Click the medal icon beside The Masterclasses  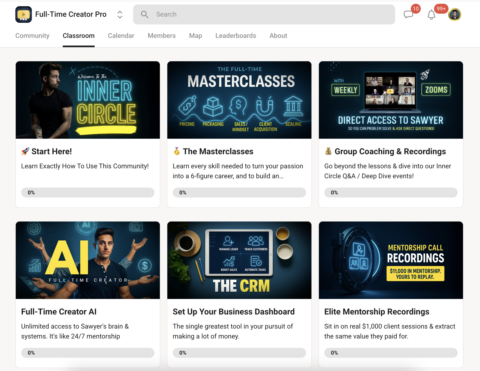pos(177,151)
